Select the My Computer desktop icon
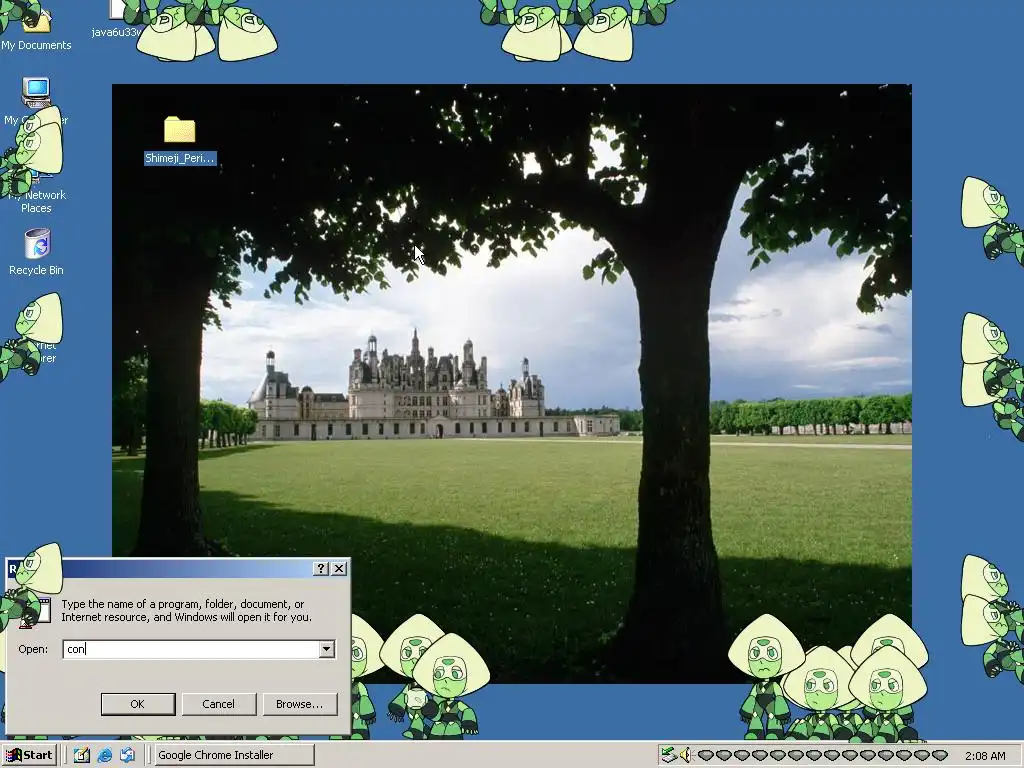 [x=37, y=101]
